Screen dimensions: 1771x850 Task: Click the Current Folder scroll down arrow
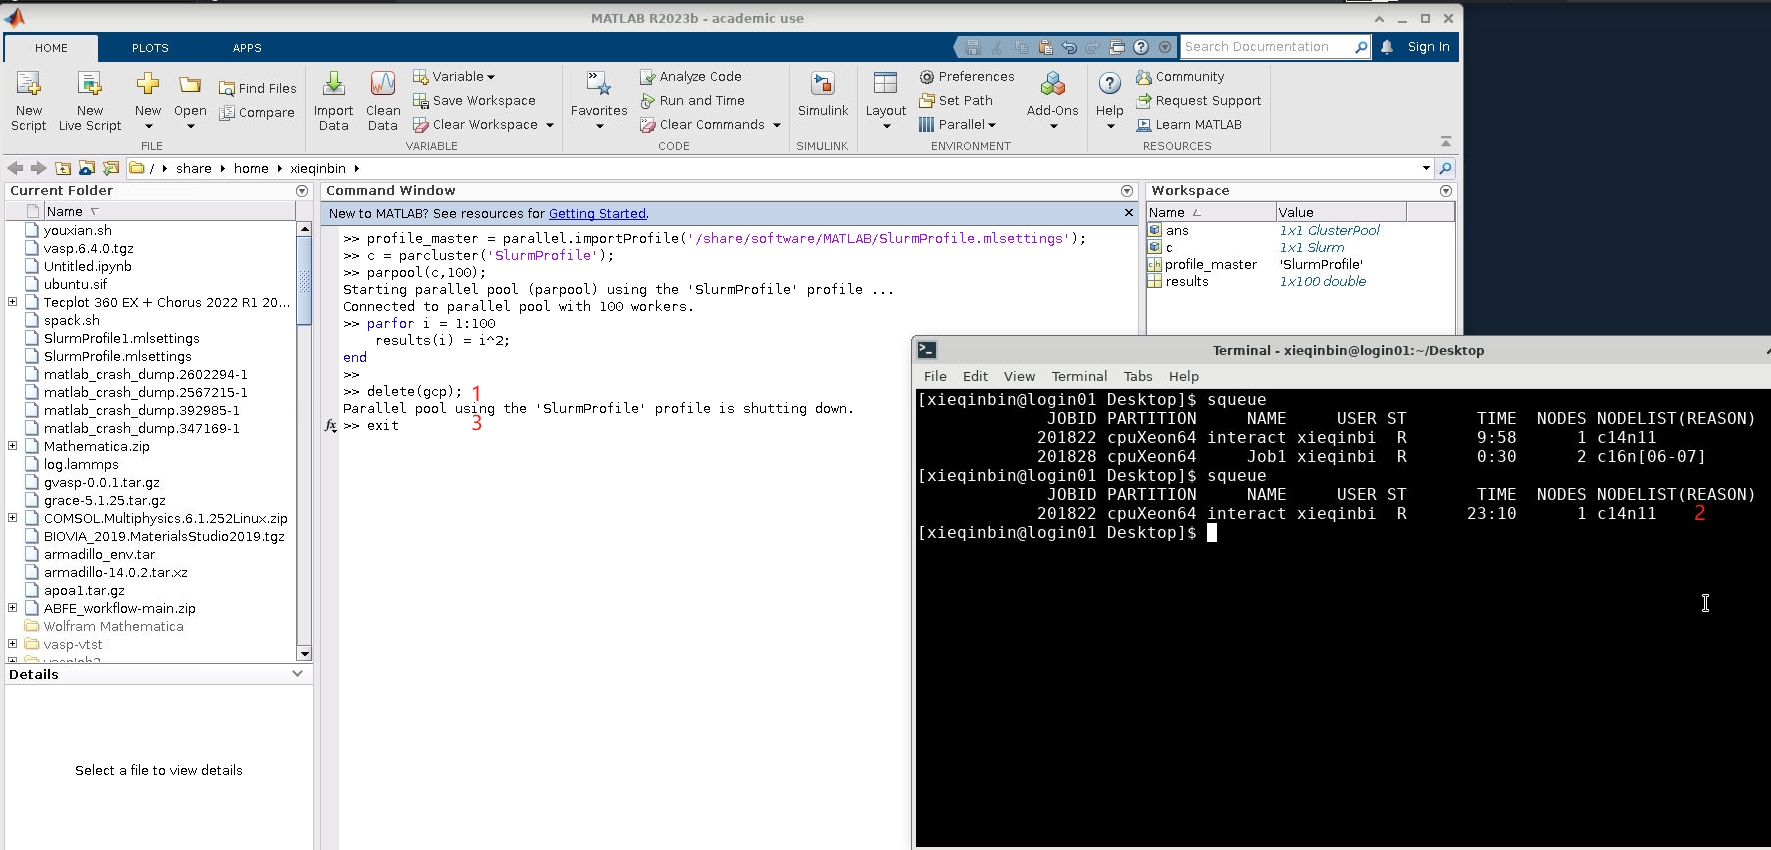304,653
